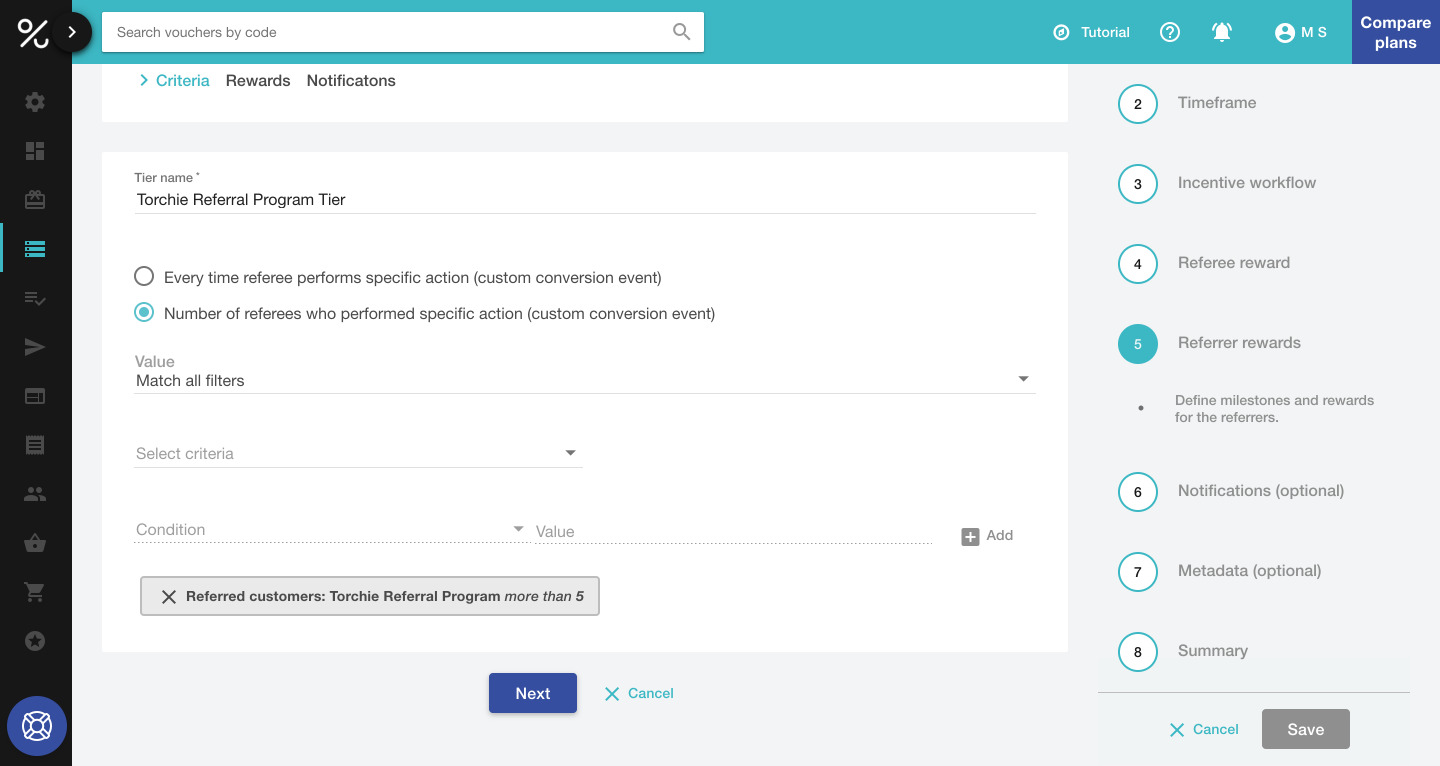Click the customers people icon in sidebar

35,494
